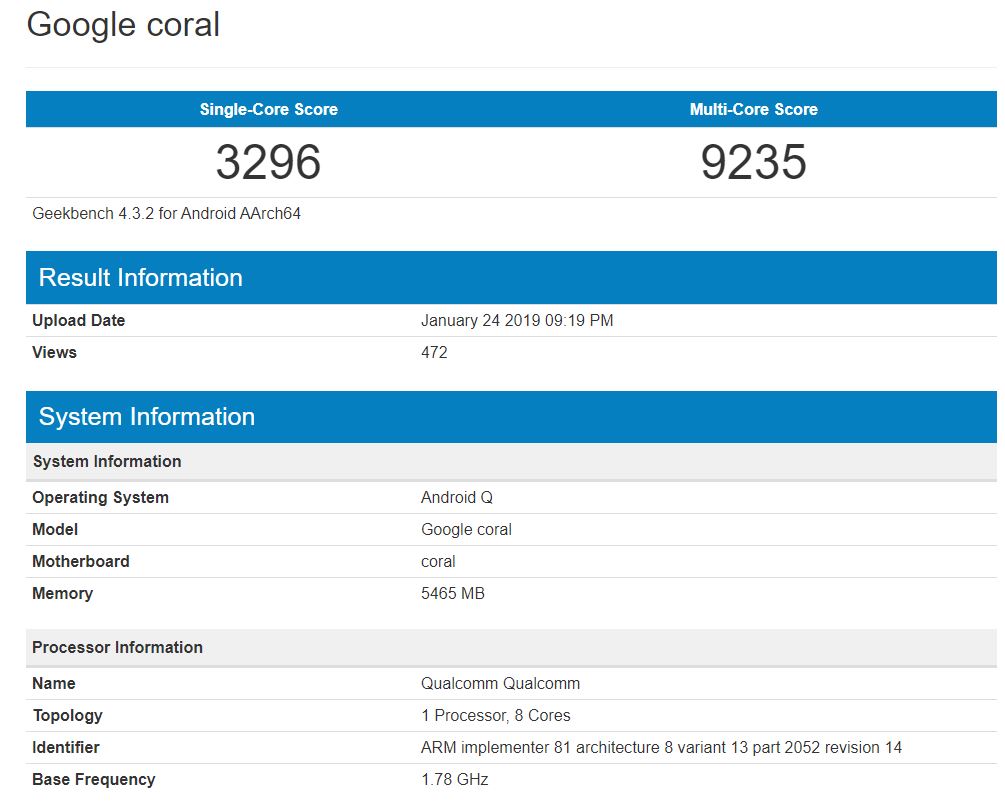Click the Views label

point(54,352)
